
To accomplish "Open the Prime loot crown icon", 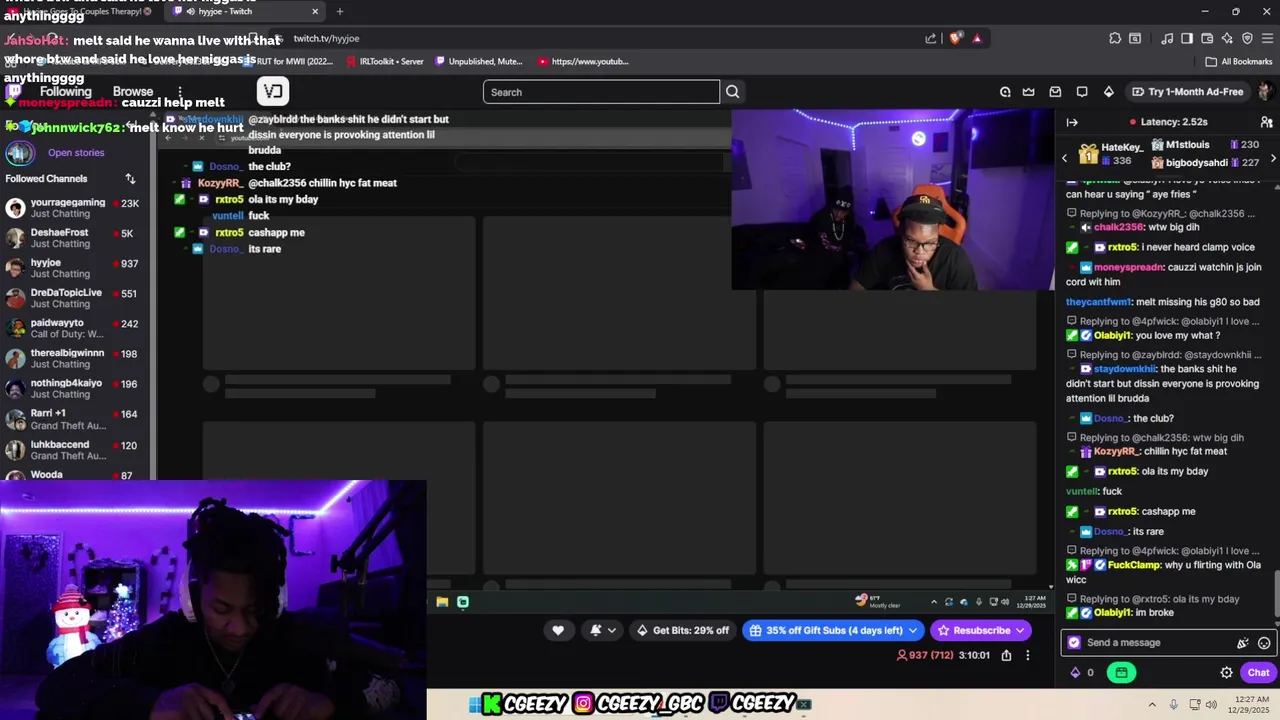I will 1028,92.
